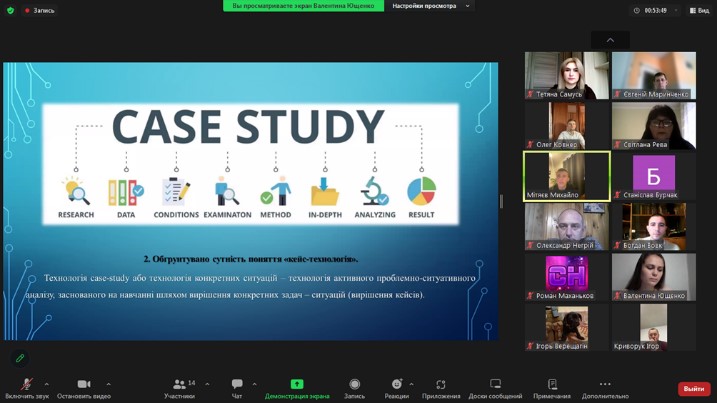Image resolution: width=717 pixels, height=403 pixels.
Task: Open the Дополнительно more options menu
Action: click(x=605, y=385)
